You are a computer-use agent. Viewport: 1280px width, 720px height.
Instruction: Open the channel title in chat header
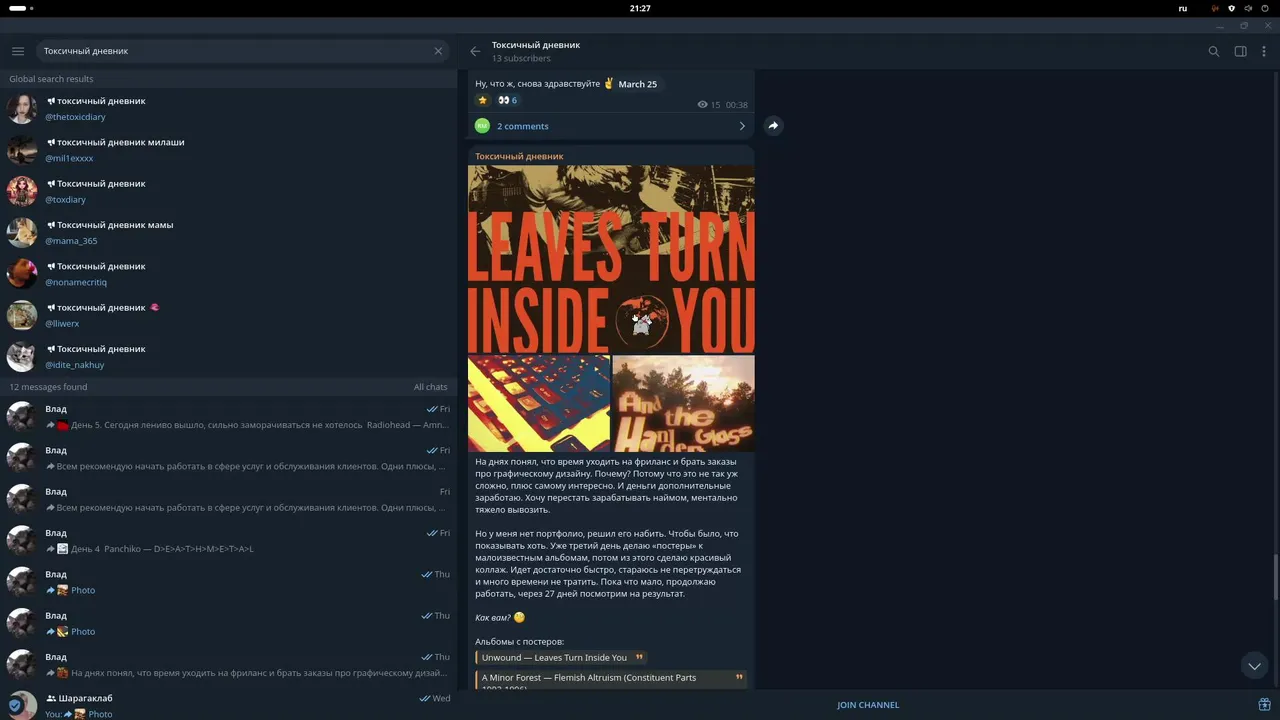[536, 45]
